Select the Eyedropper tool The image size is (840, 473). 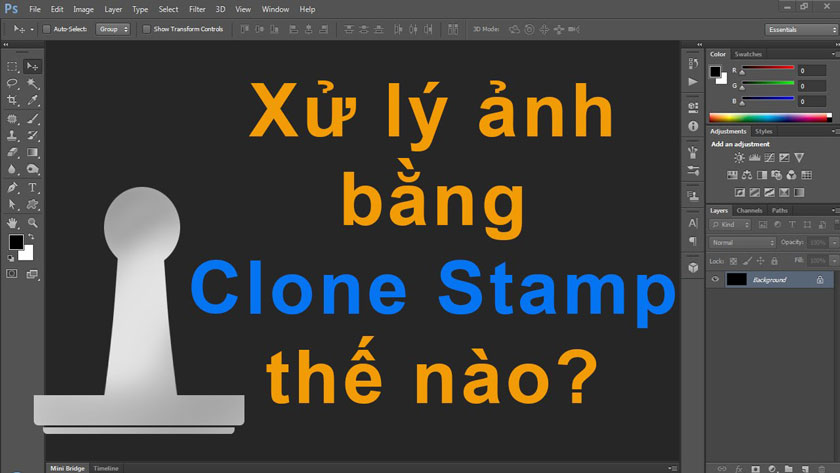coord(33,100)
